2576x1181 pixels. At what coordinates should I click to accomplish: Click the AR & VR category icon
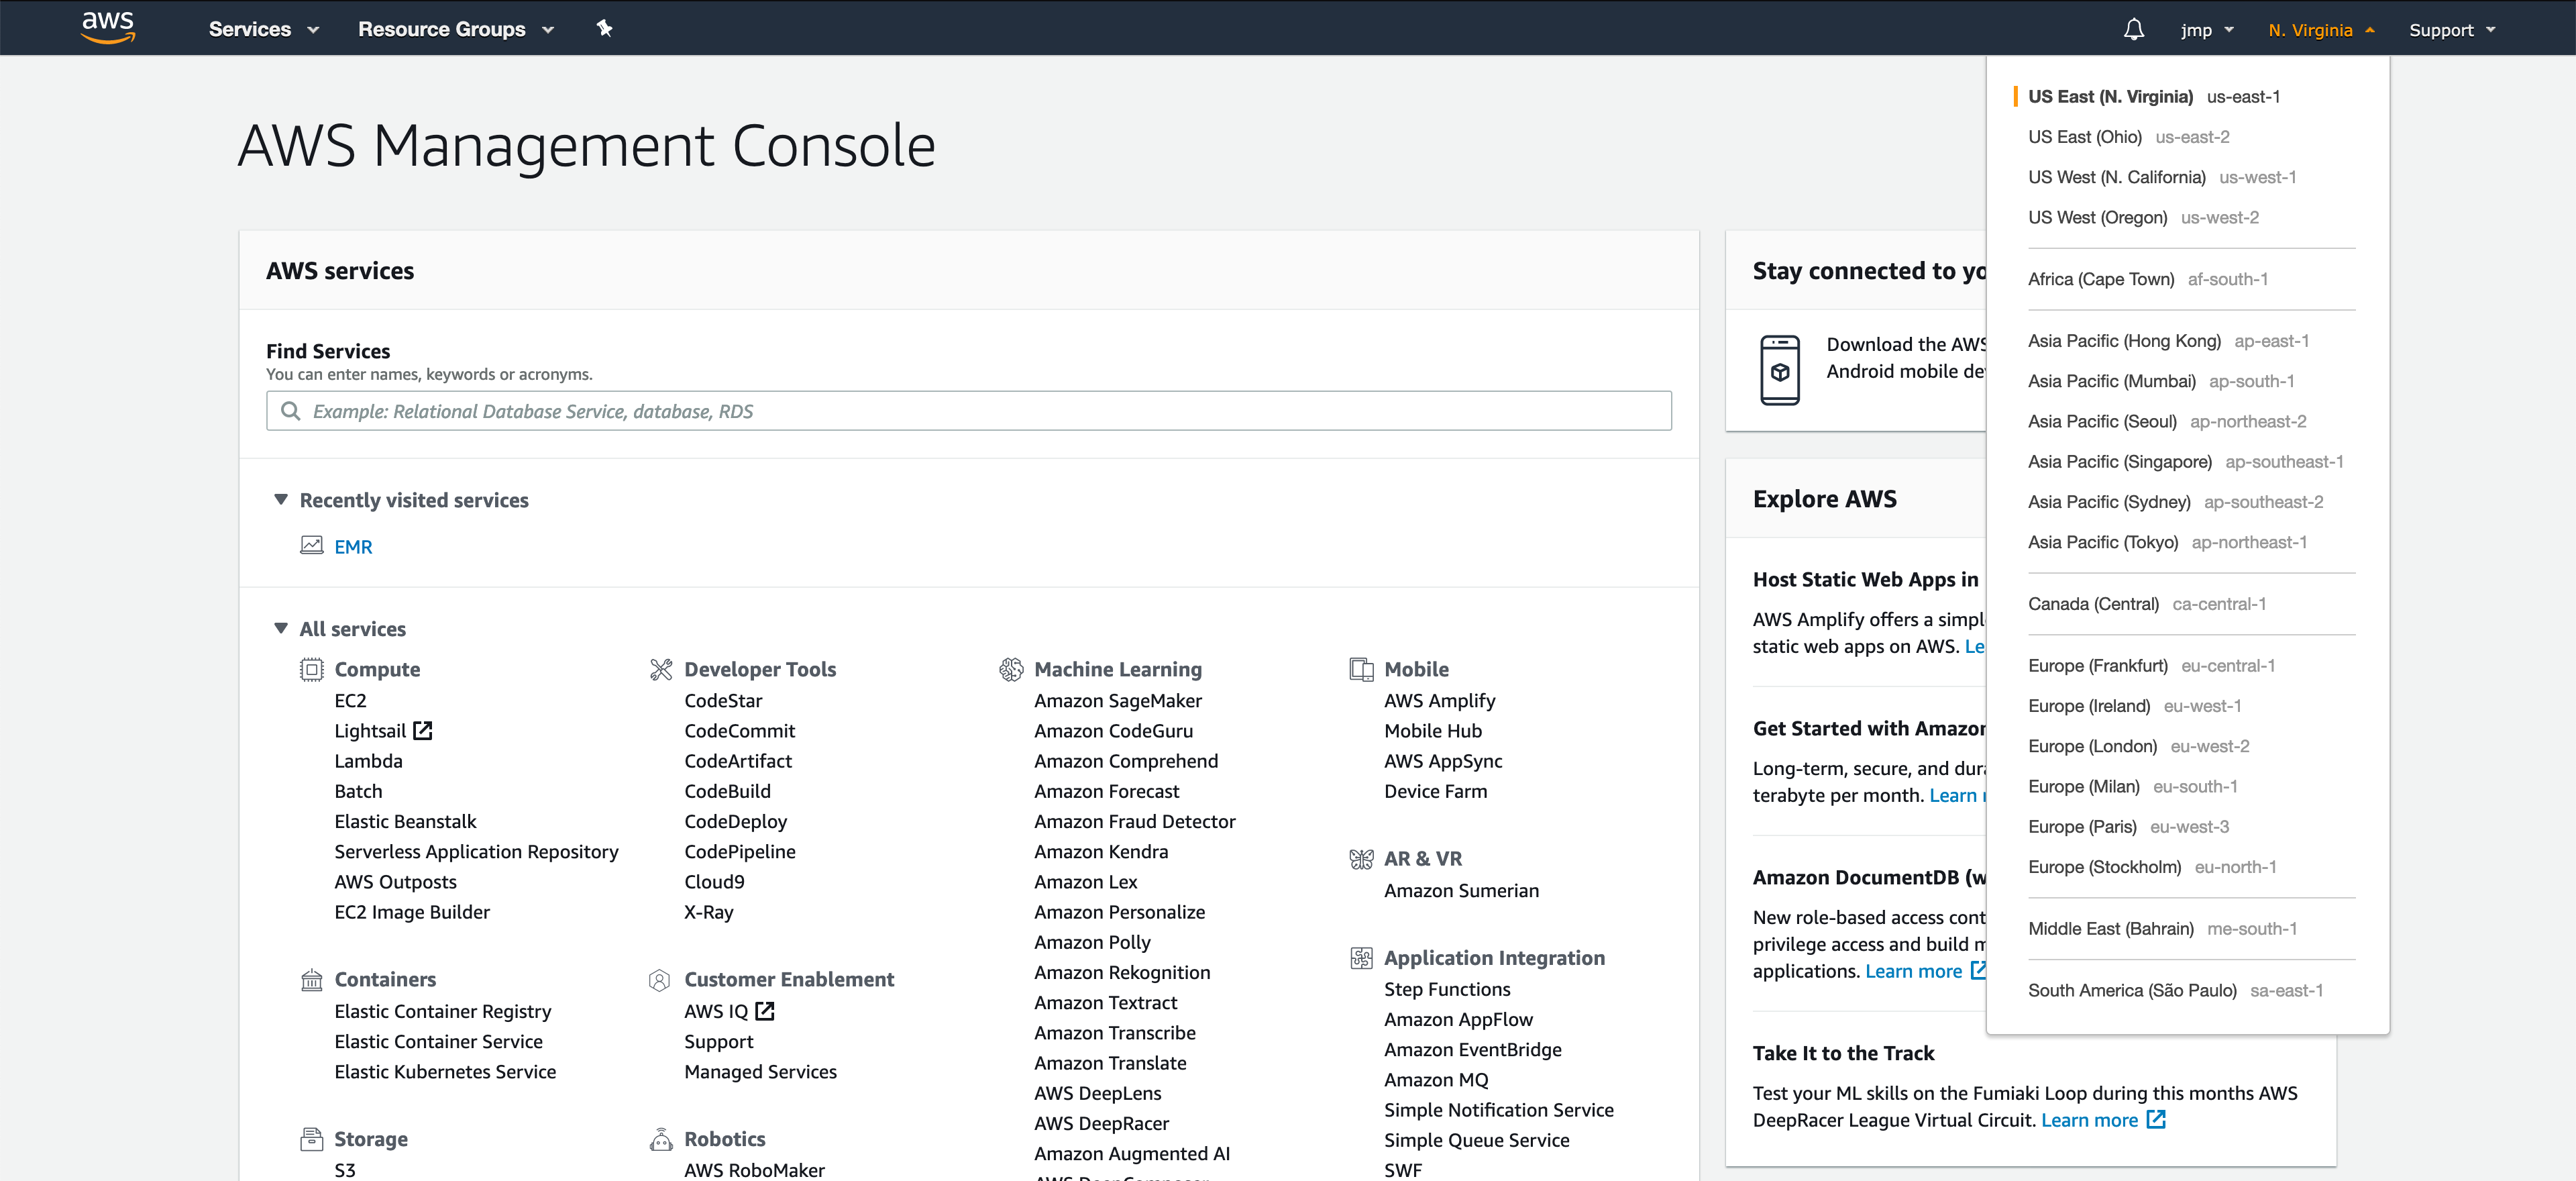(1361, 858)
